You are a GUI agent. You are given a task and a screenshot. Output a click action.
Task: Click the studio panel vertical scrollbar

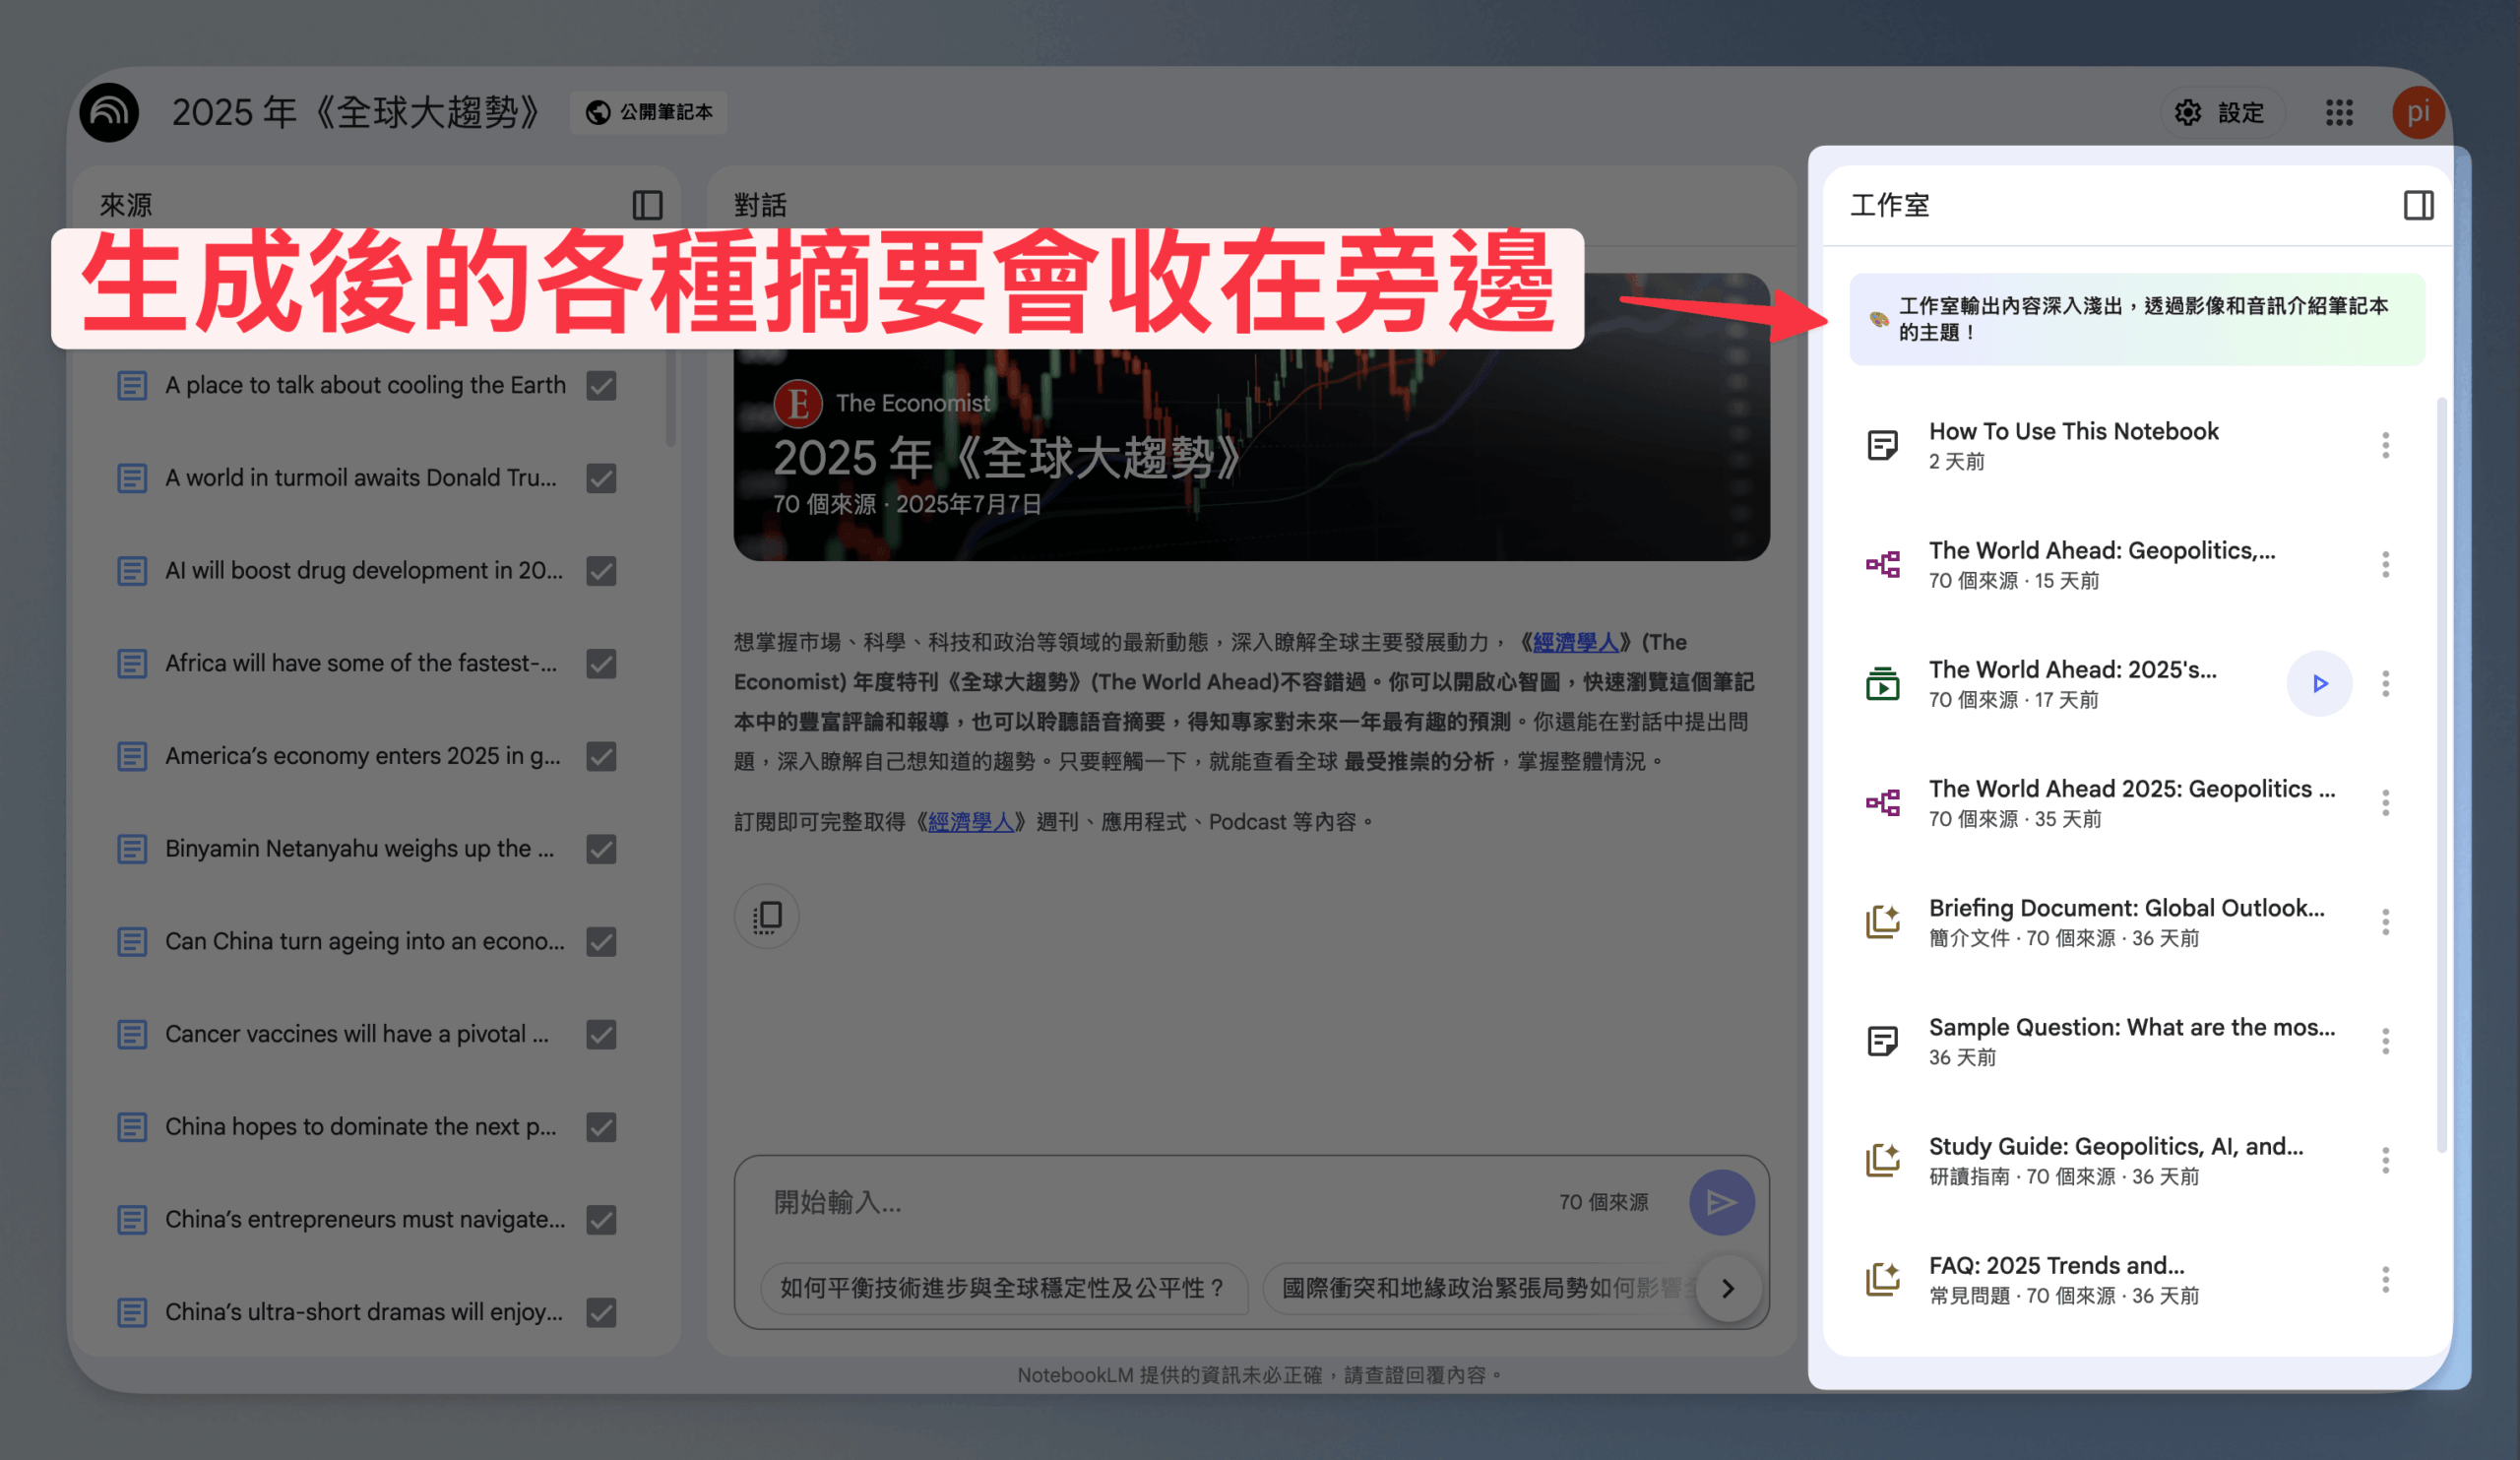[2441, 775]
